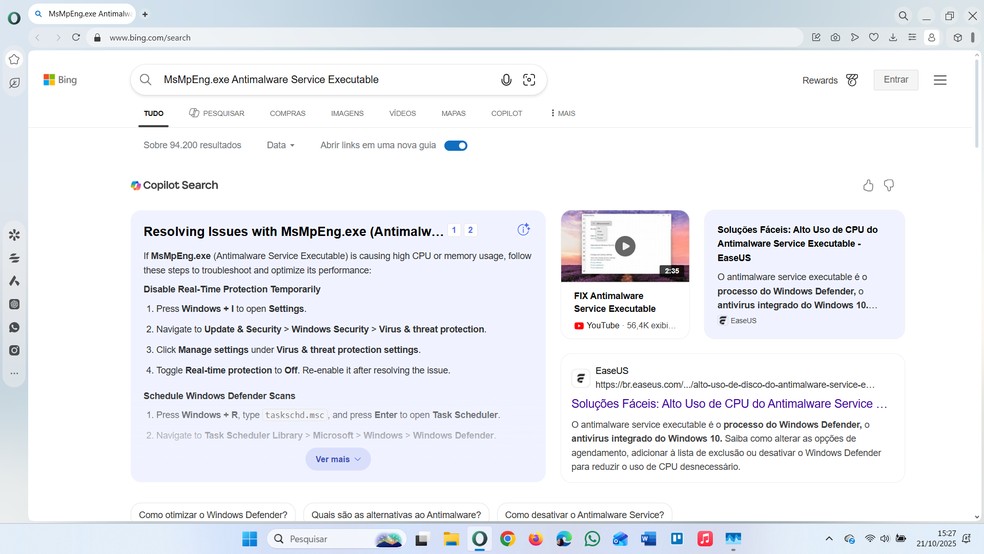Switch to the COMPRAS tab
The height and width of the screenshot is (554, 984).
point(287,114)
